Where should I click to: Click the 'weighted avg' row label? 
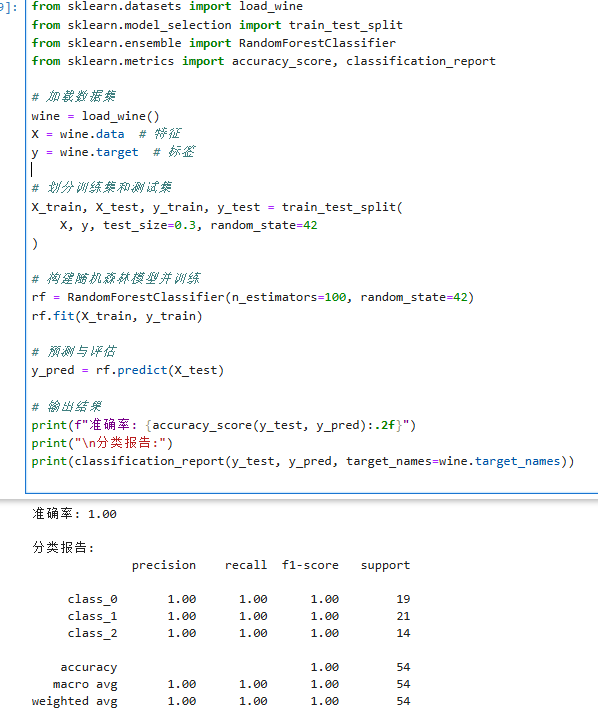(x=75, y=701)
